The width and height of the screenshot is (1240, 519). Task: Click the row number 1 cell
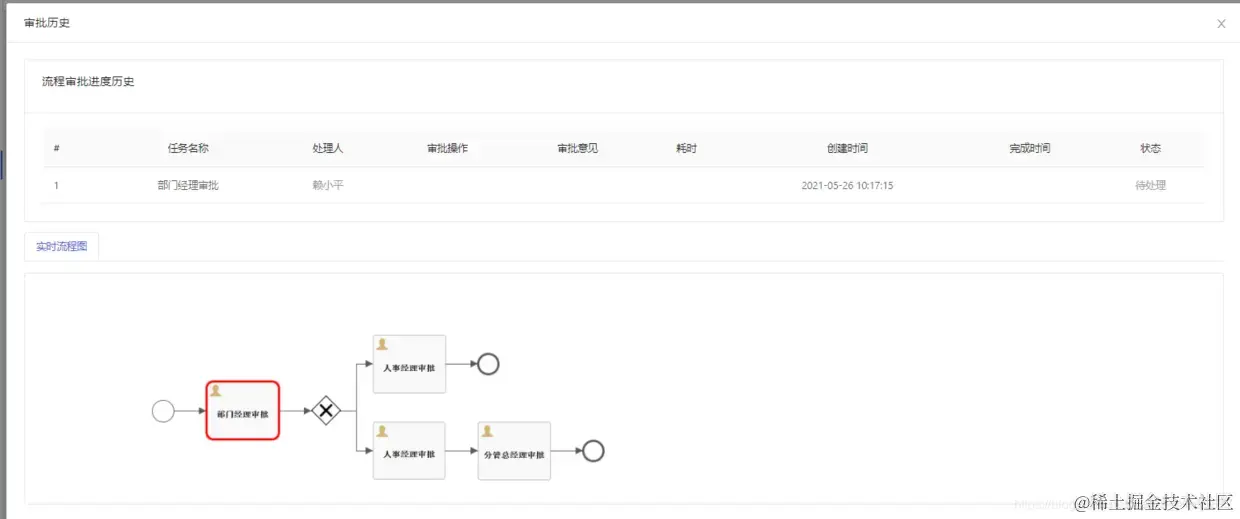[57, 185]
